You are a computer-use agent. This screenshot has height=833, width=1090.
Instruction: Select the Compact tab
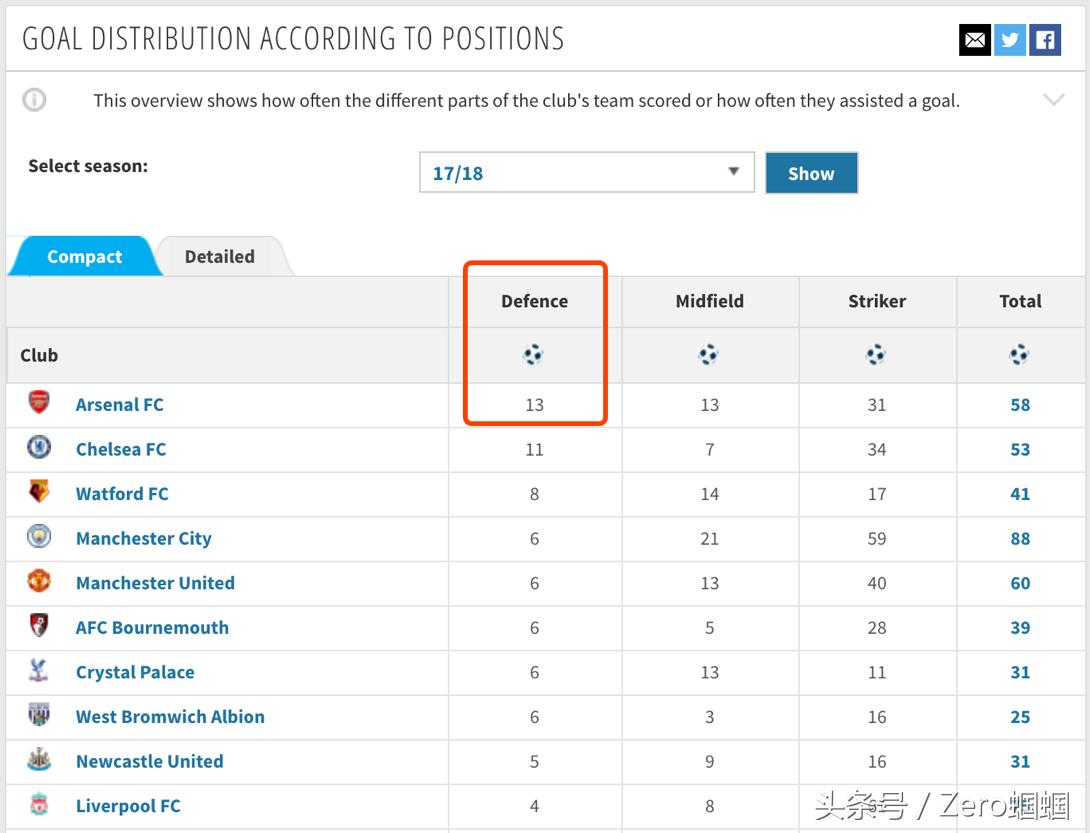tap(84, 256)
